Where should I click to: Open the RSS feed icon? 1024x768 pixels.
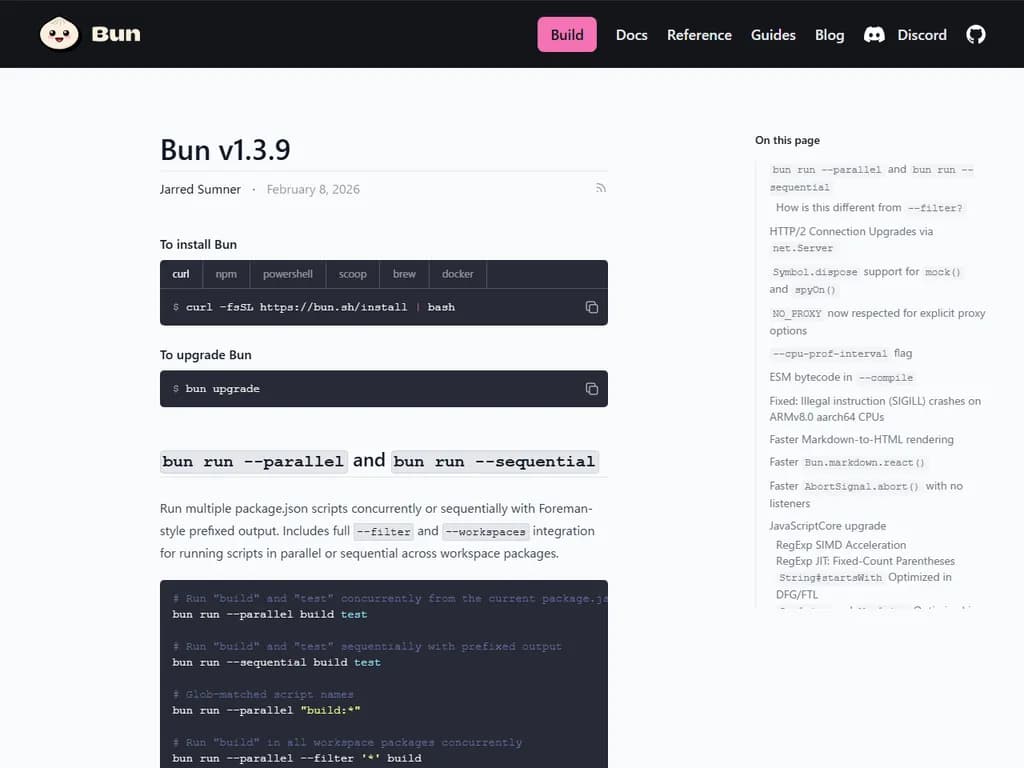pyautogui.click(x=600, y=188)
